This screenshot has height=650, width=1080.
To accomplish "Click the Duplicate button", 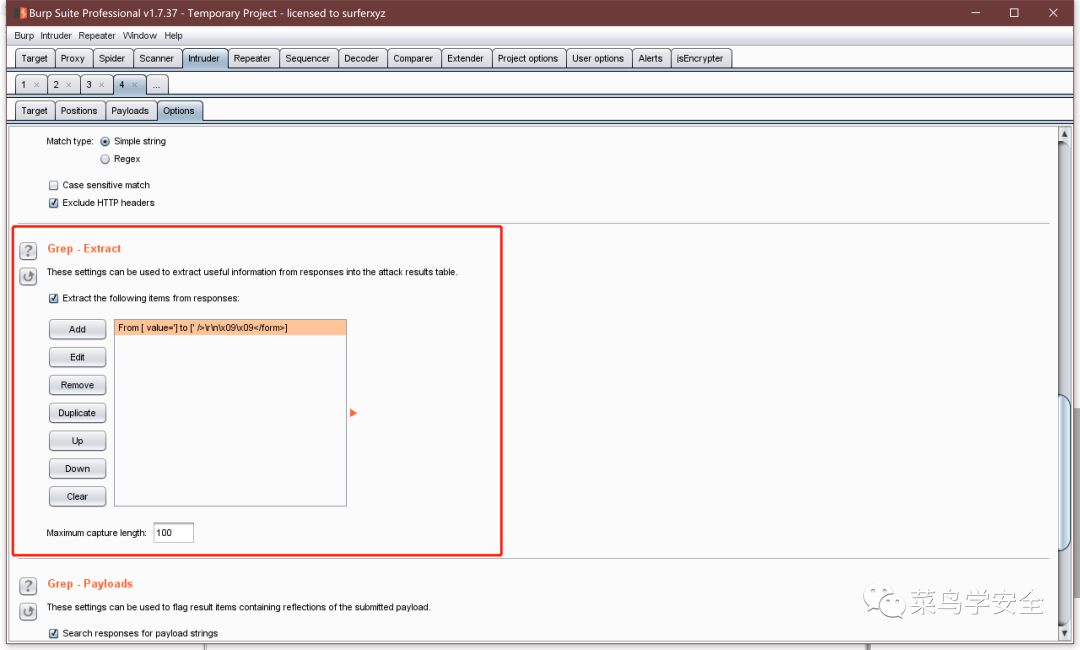I will point(77,413).
